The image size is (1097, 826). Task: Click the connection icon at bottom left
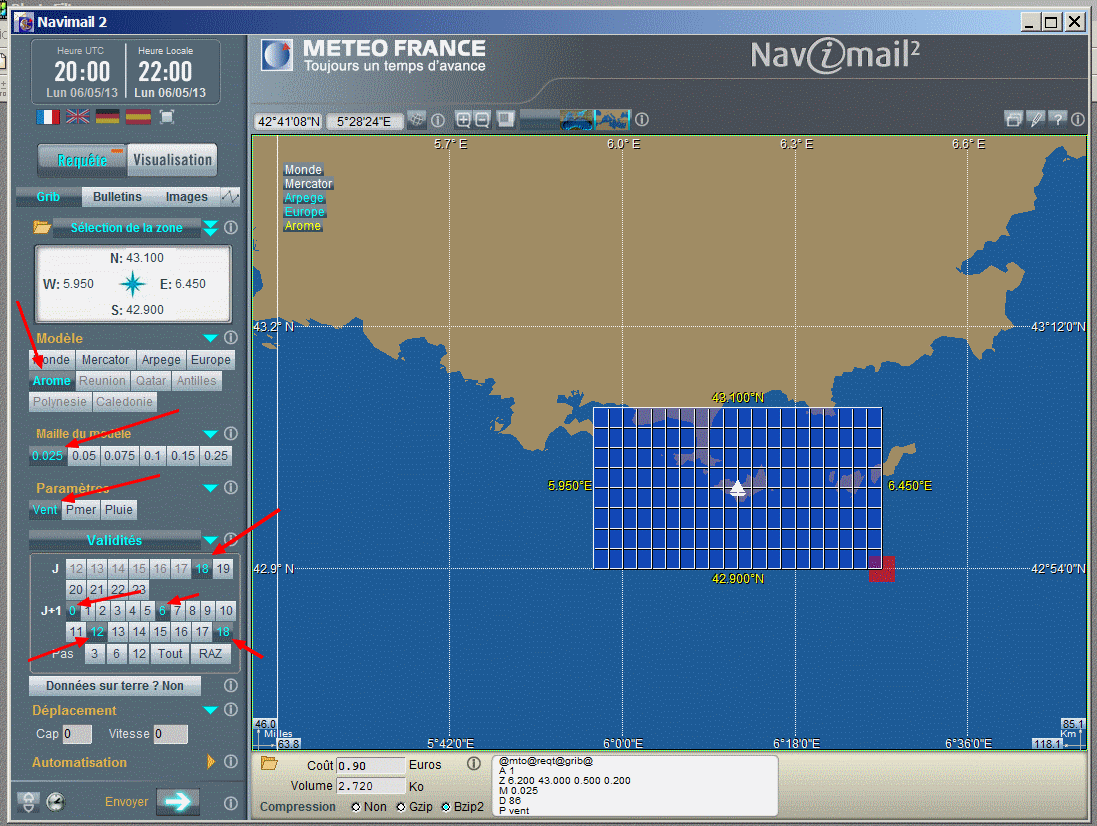click(x=28, y=802)
